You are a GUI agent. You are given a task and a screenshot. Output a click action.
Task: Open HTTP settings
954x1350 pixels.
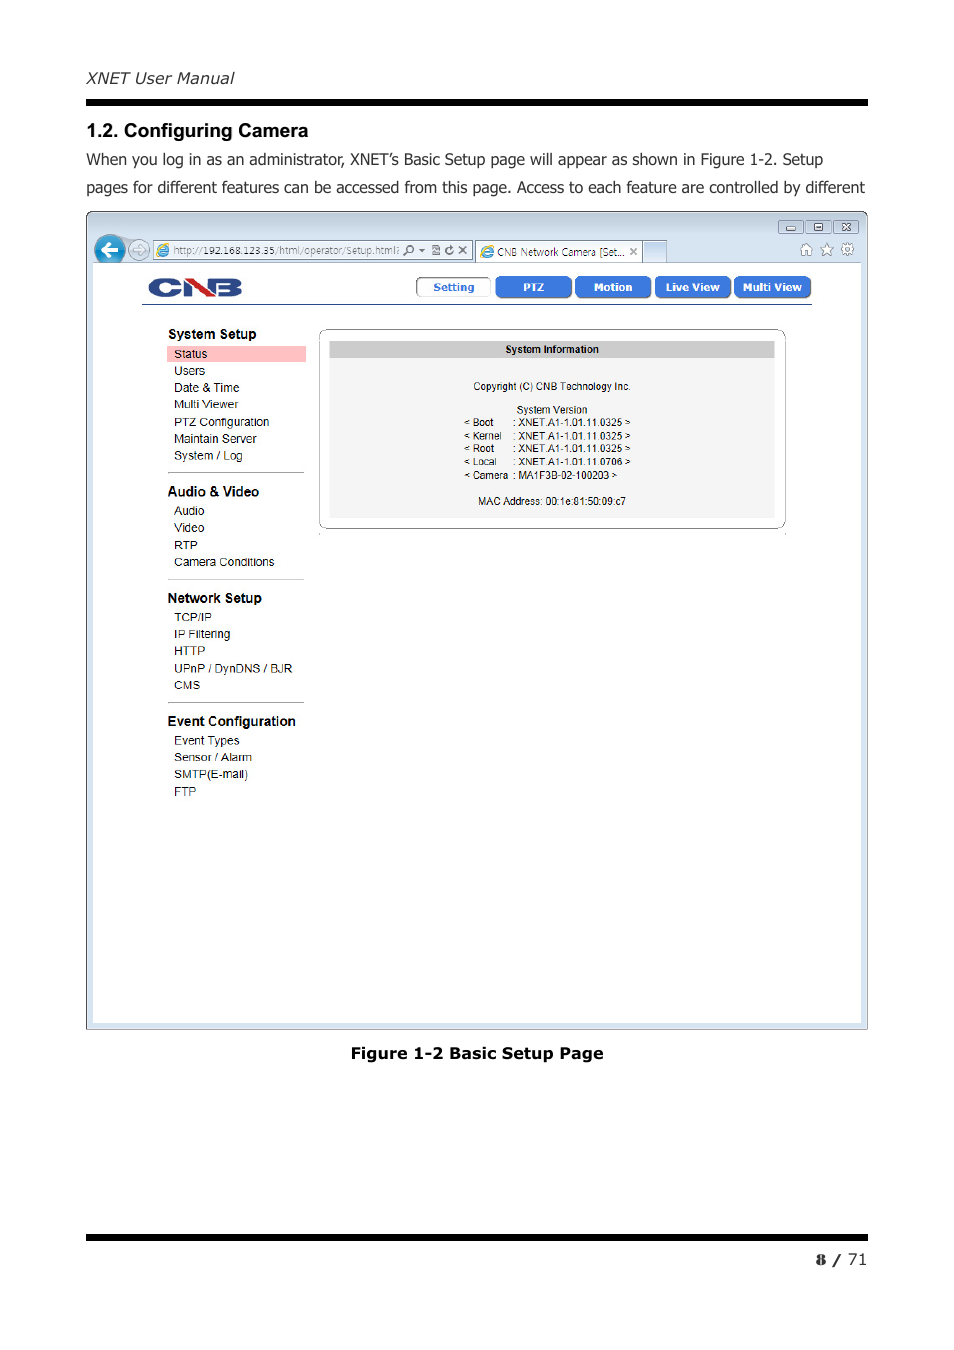click(x=190, y=651)
